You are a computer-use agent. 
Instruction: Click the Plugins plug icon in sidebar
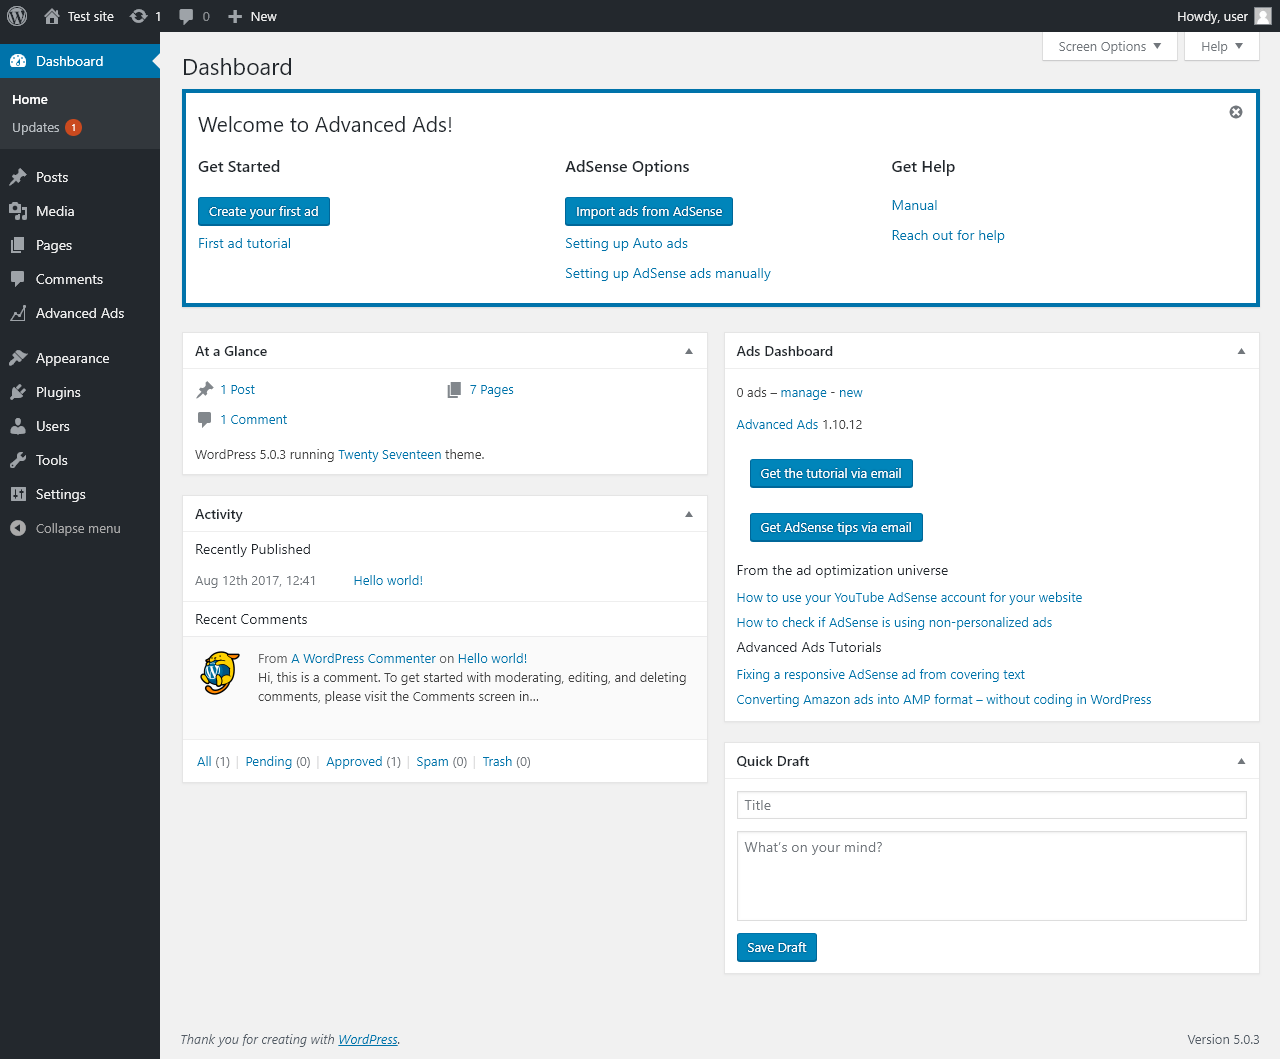click(18, 392)
